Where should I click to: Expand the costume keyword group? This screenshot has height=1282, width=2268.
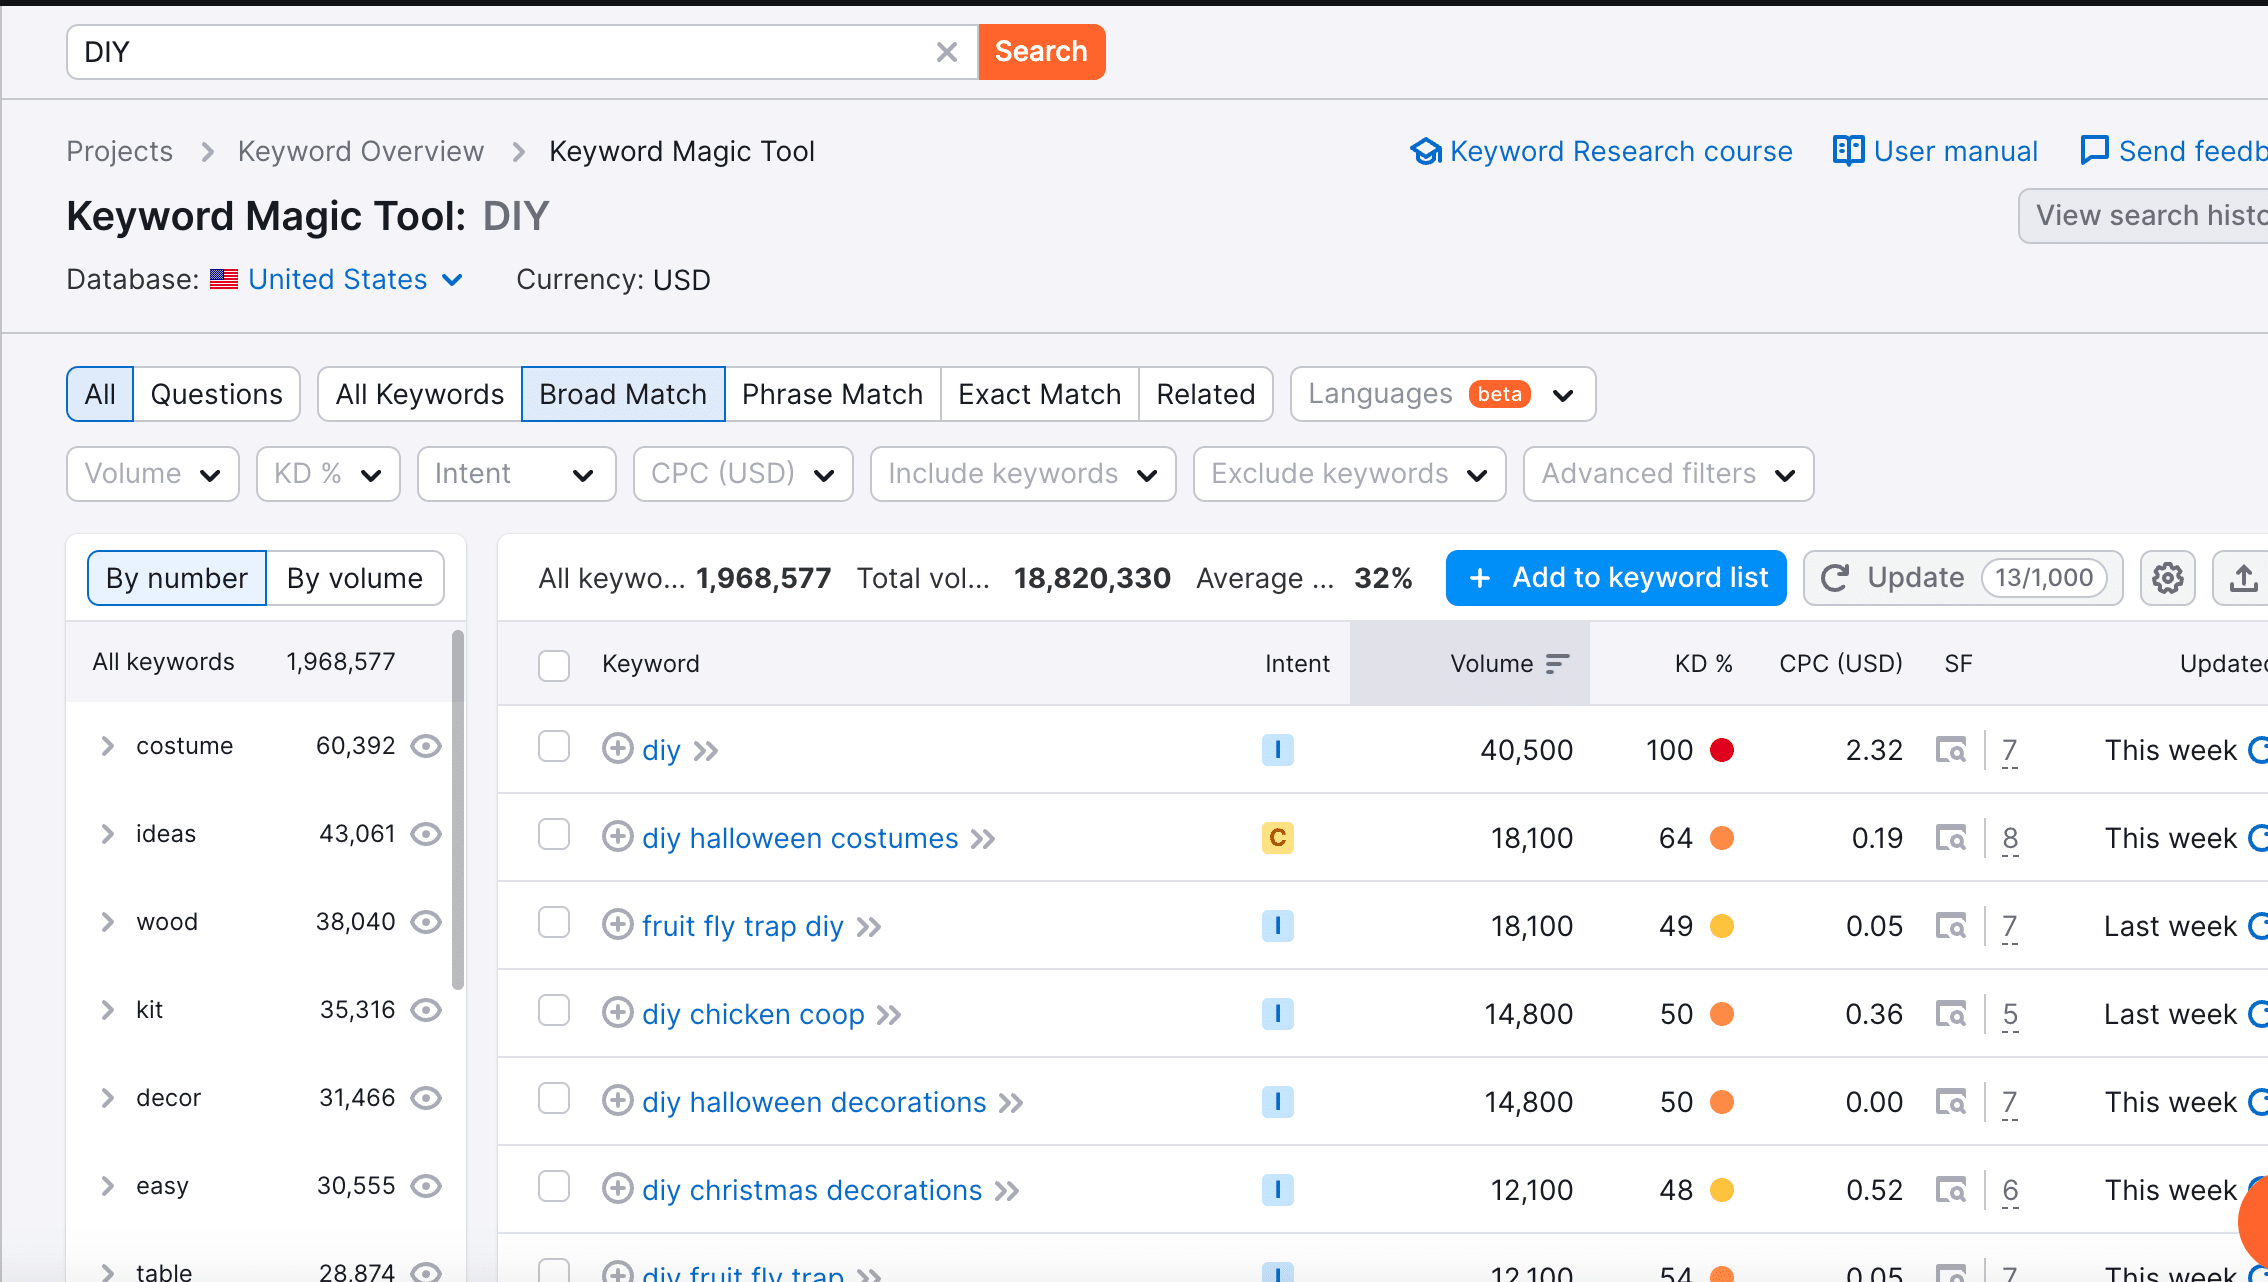[x=107, y=745]
